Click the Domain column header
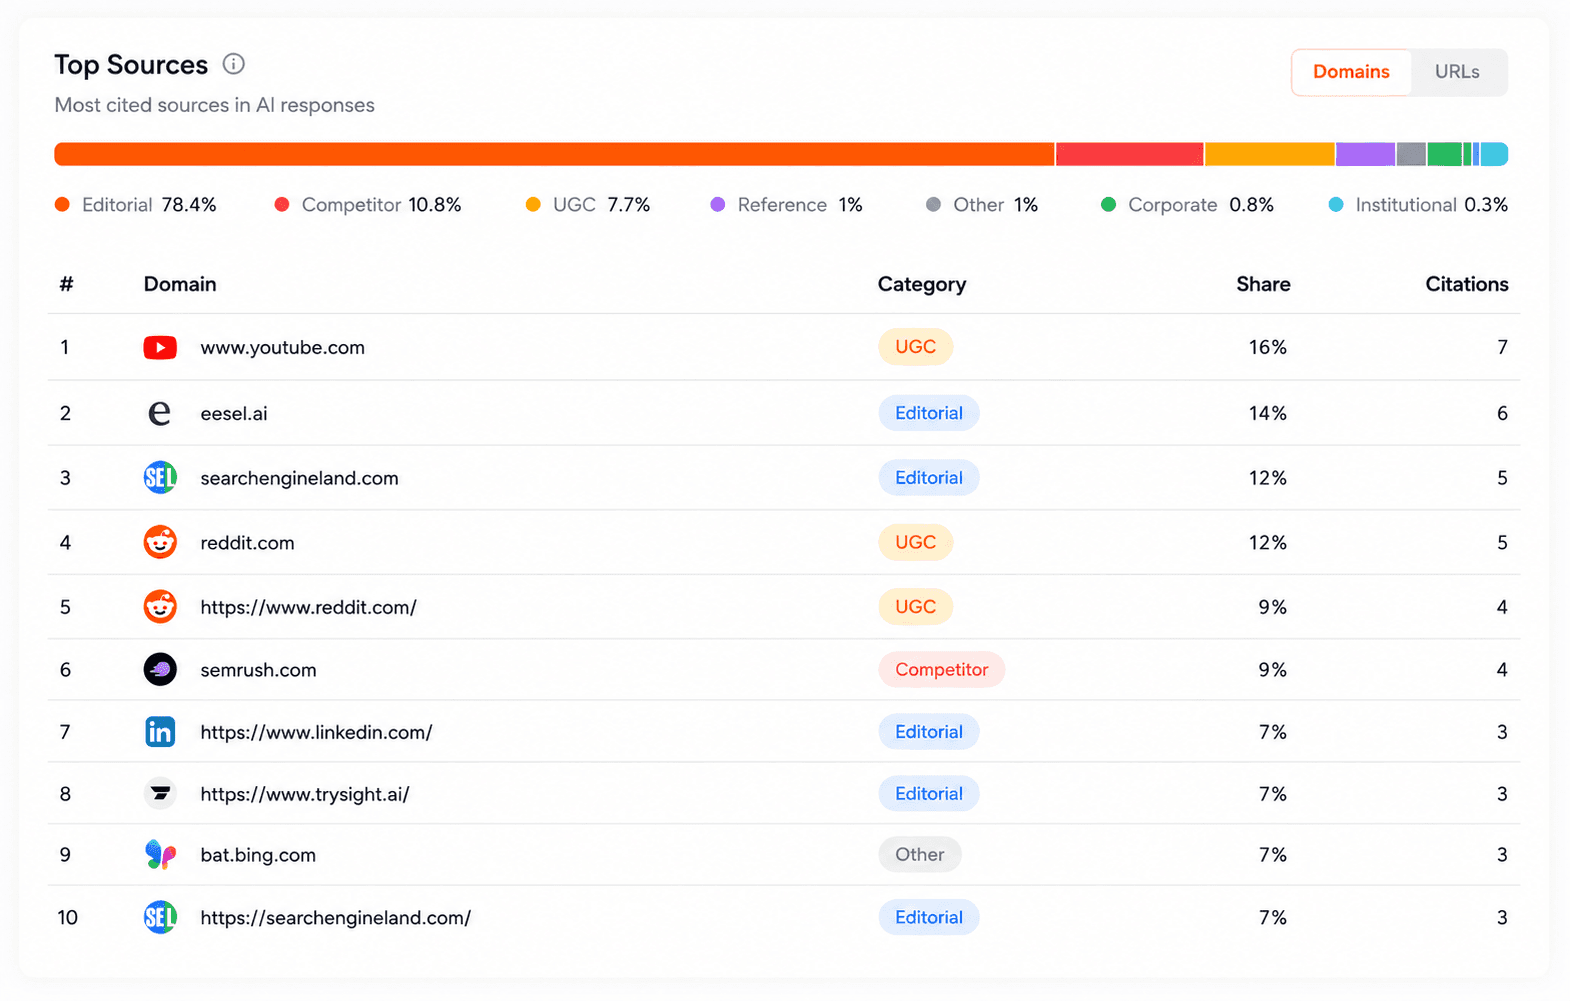The height and width of the screenshot is (1001, 1570). coord(180,284)
